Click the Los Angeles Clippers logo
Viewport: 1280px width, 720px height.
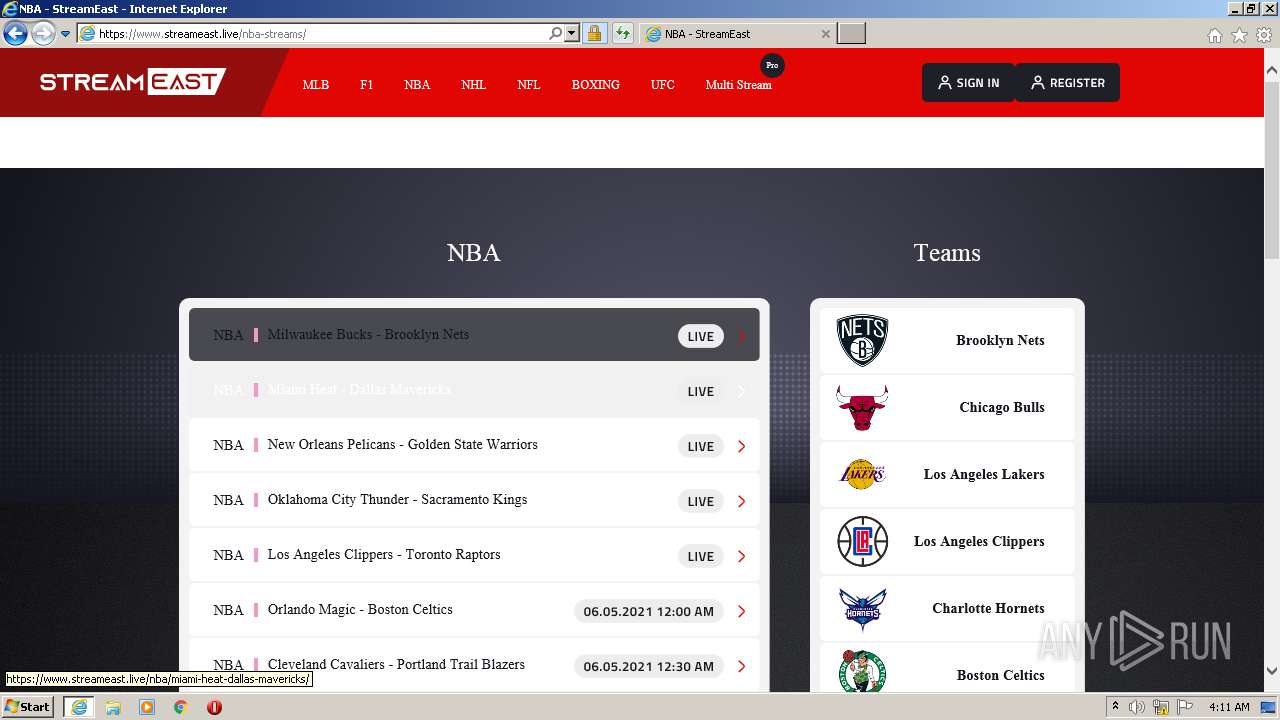[862, 541]
